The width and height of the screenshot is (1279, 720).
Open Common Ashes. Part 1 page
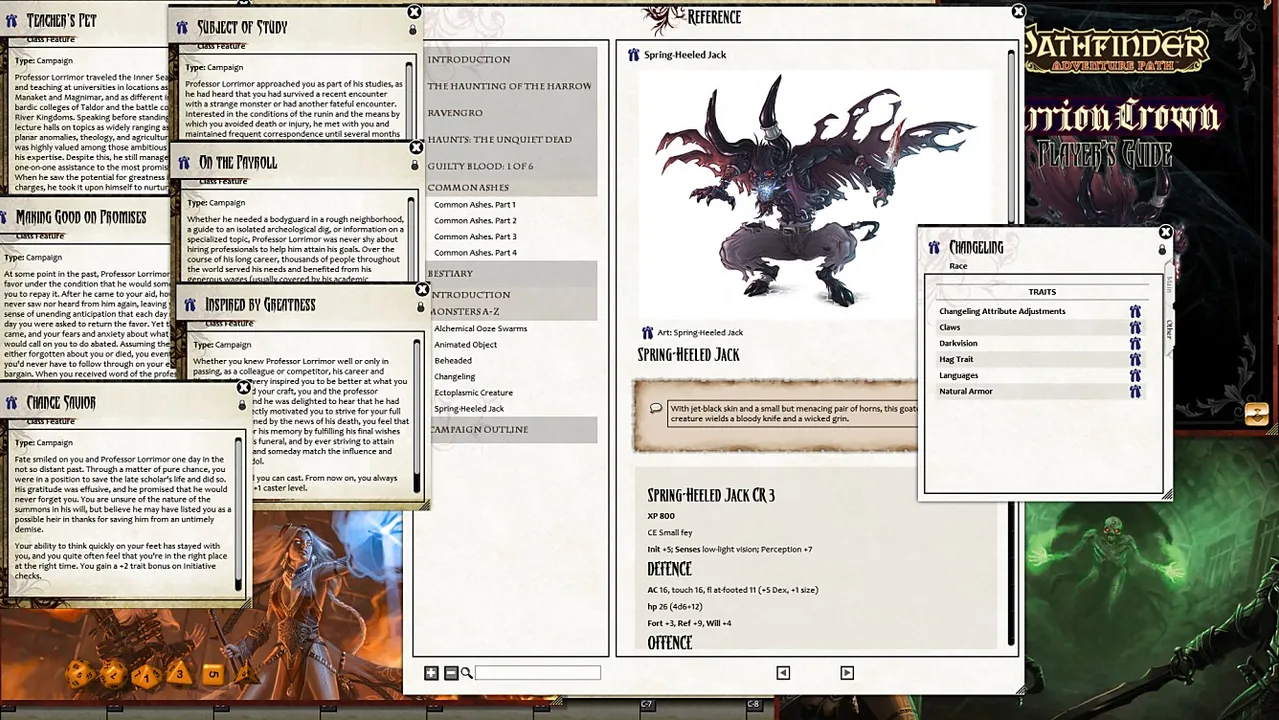475,205
